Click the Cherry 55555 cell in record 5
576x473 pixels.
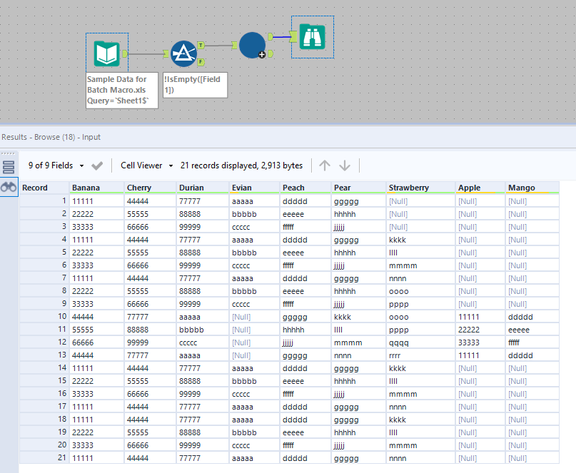(x=150, y=253)
